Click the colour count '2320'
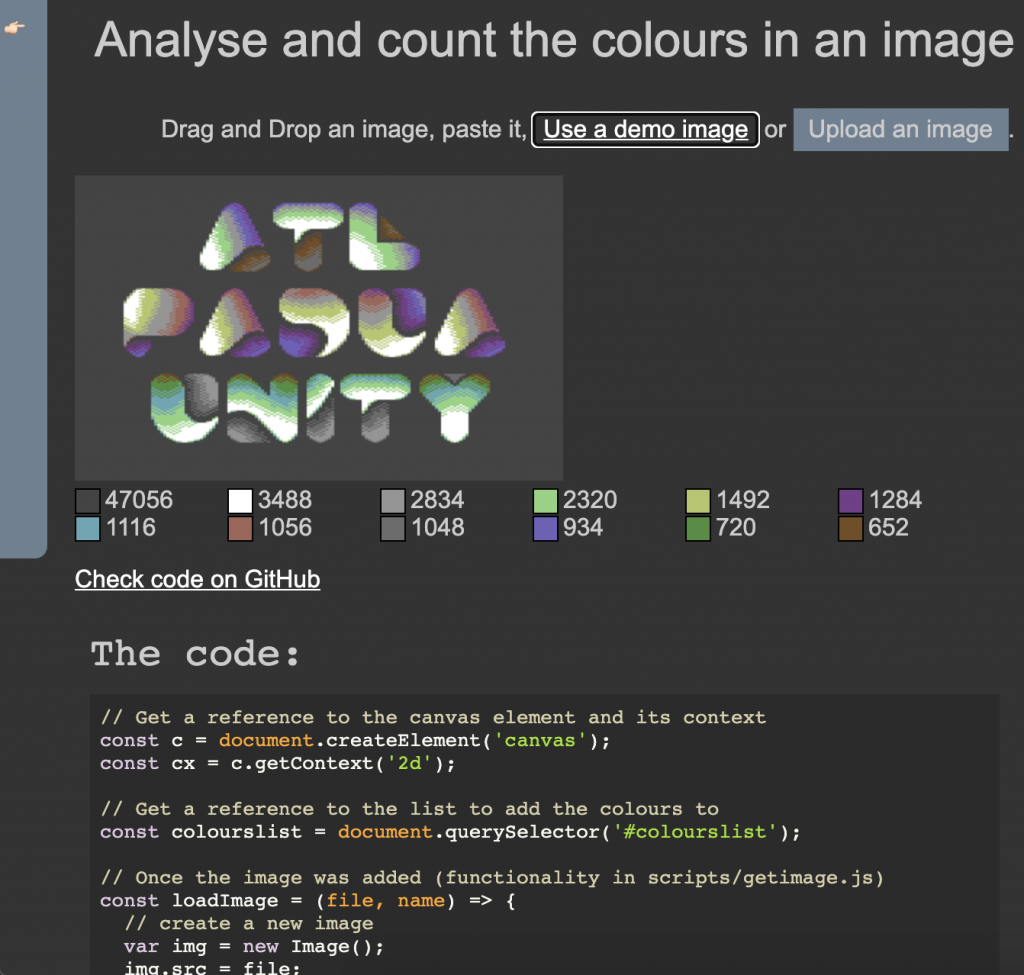 tap(590, 500)
